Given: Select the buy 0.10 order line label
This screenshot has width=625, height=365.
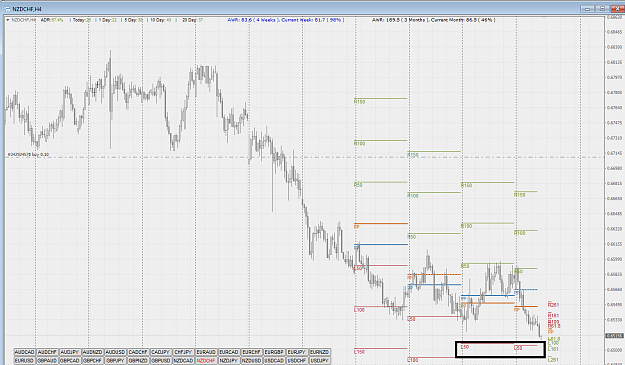Looking at the screenshot, I should pyautogui.click(x=28, y=155).
